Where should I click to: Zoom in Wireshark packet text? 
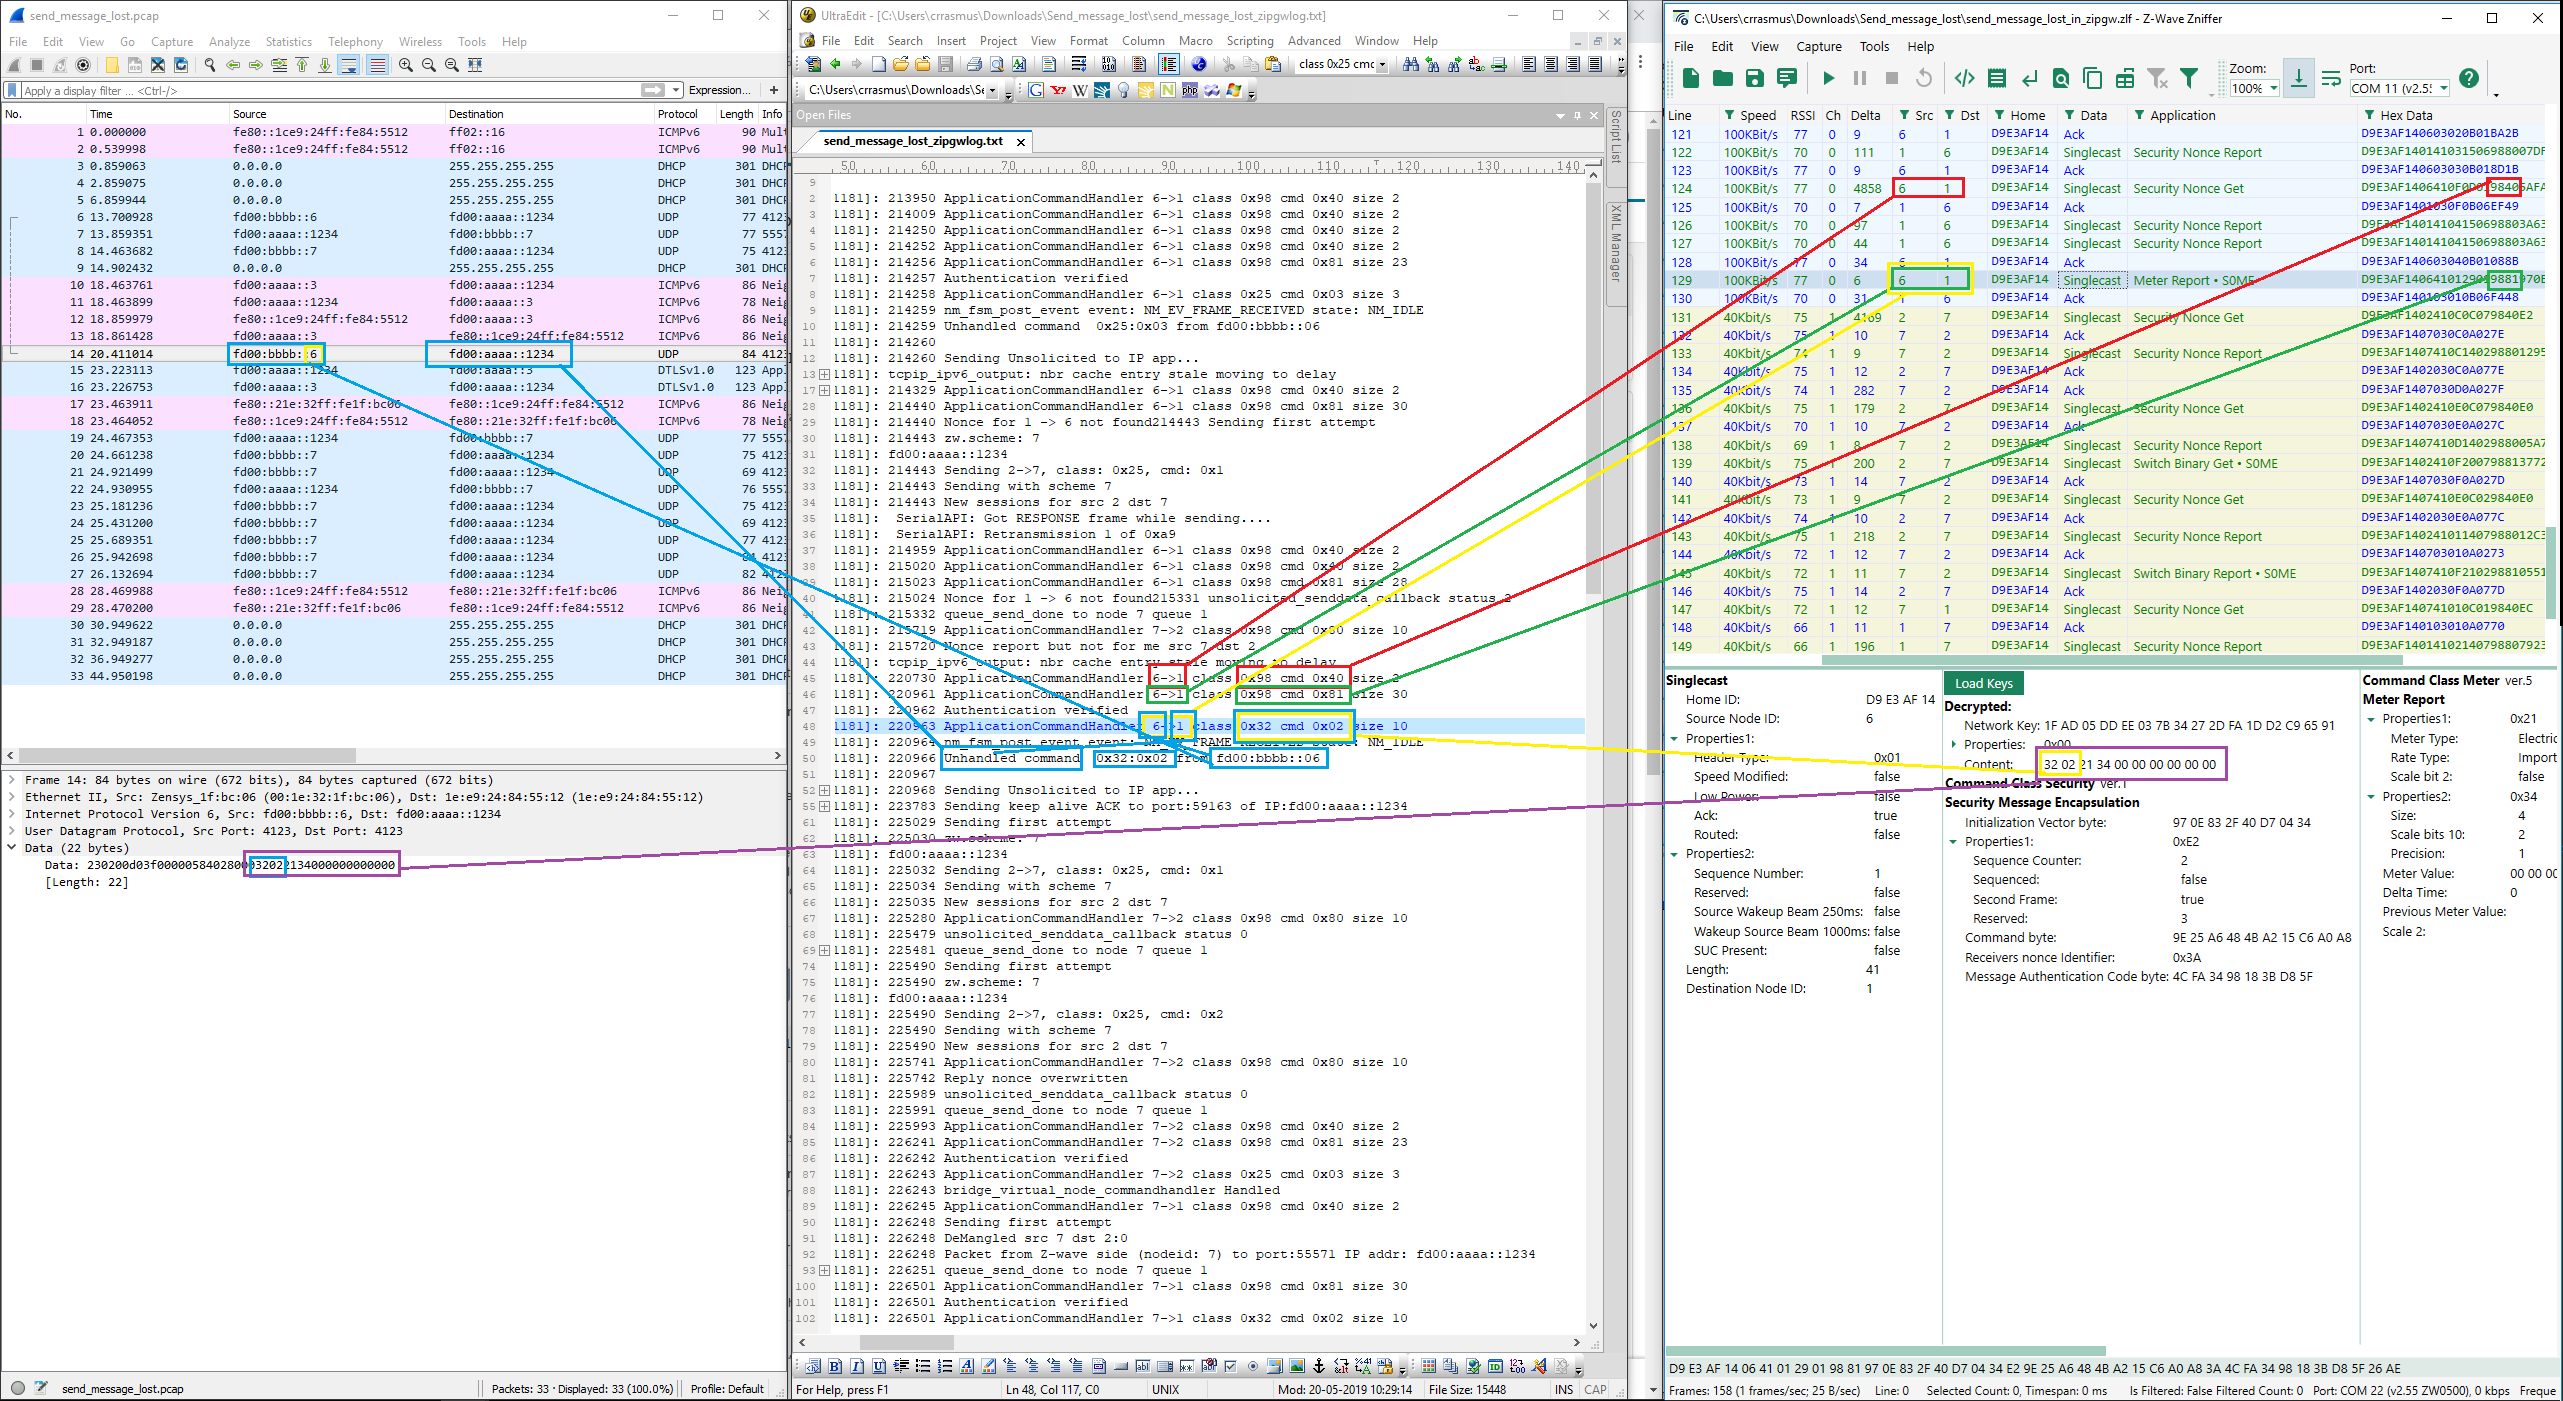(x=406, y=65)
